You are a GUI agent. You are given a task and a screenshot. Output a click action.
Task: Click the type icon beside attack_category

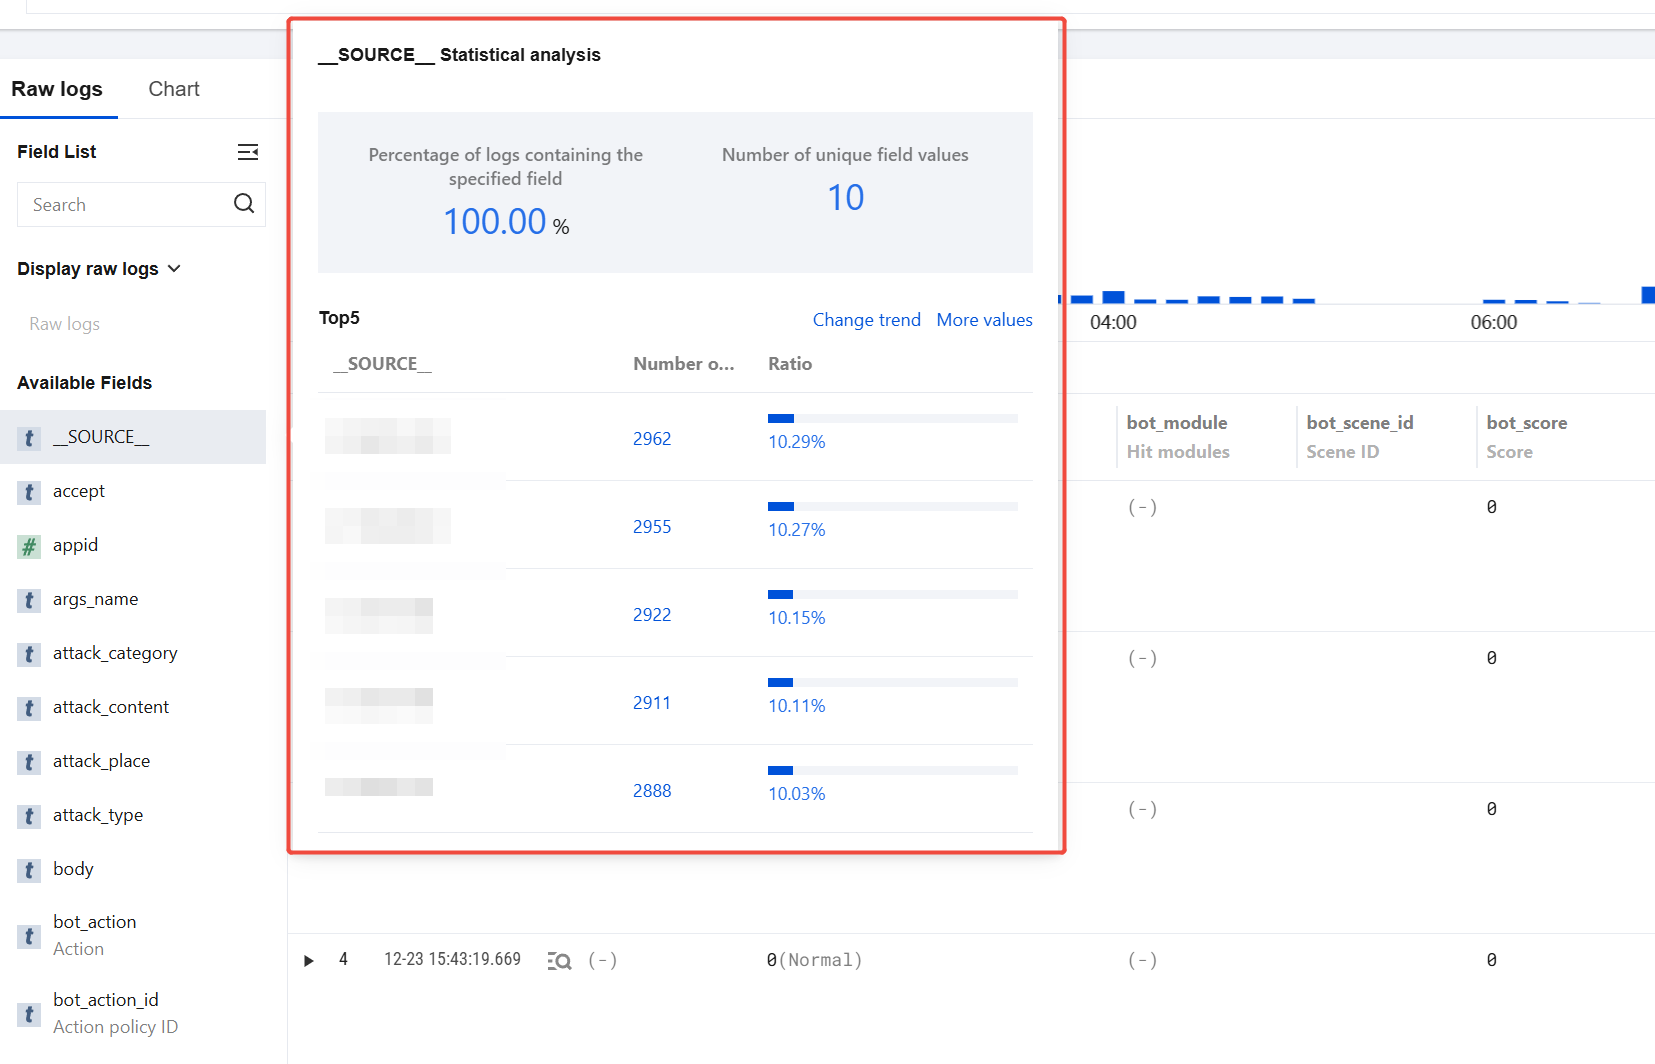29,654
